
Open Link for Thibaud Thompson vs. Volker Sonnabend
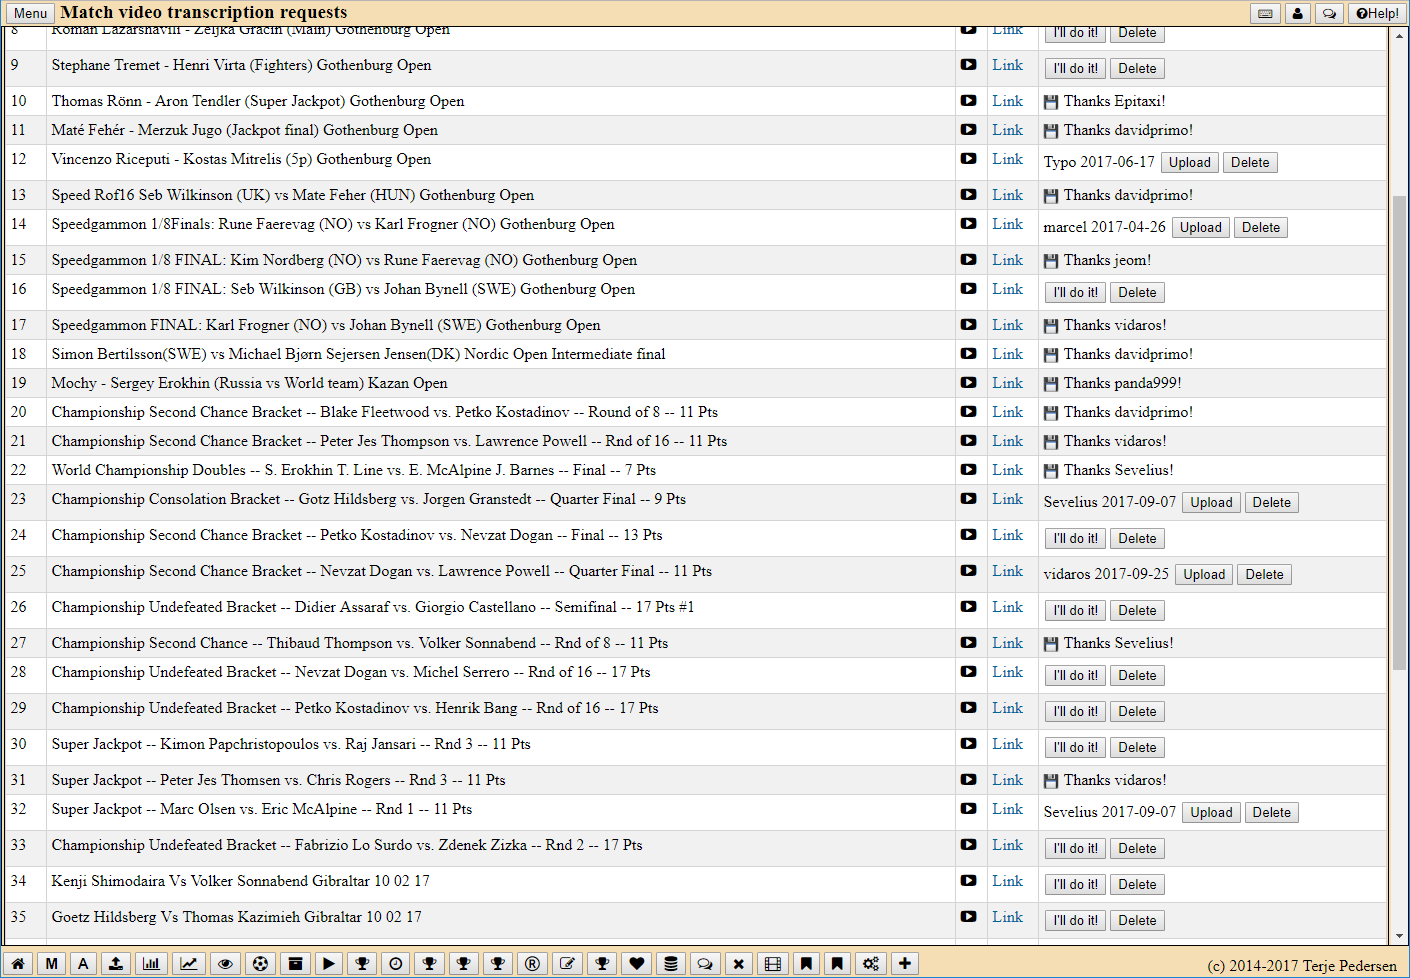[x=1007, y=643]
